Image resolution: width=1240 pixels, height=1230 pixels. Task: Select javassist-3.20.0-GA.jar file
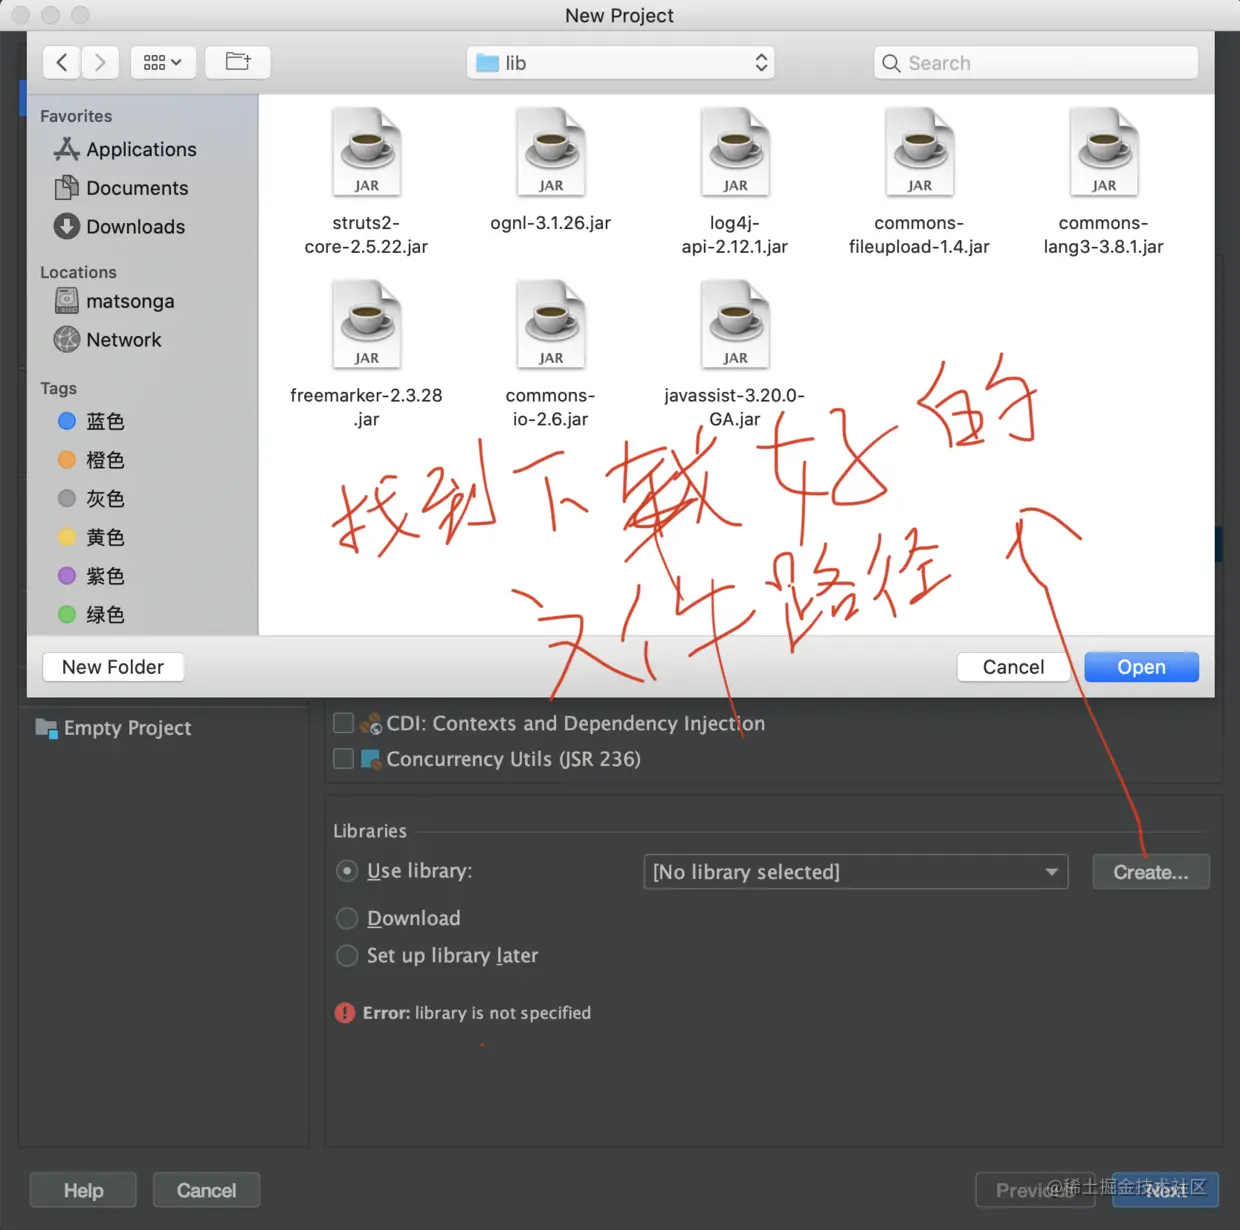coord(735,354)
